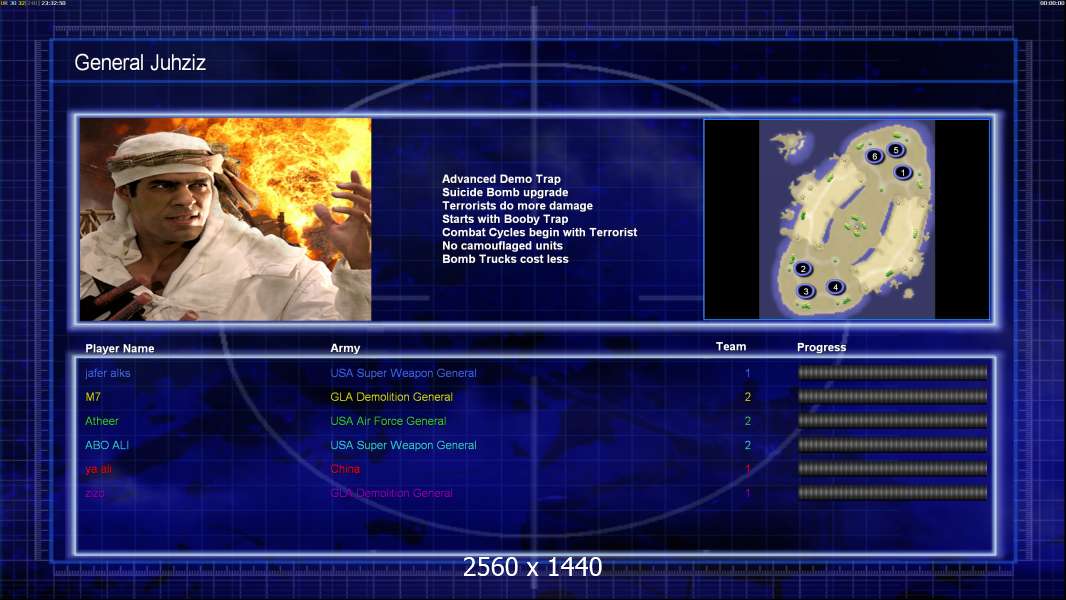
Task: Click the ya ali progress bar
Action: [x=892, y=469]
